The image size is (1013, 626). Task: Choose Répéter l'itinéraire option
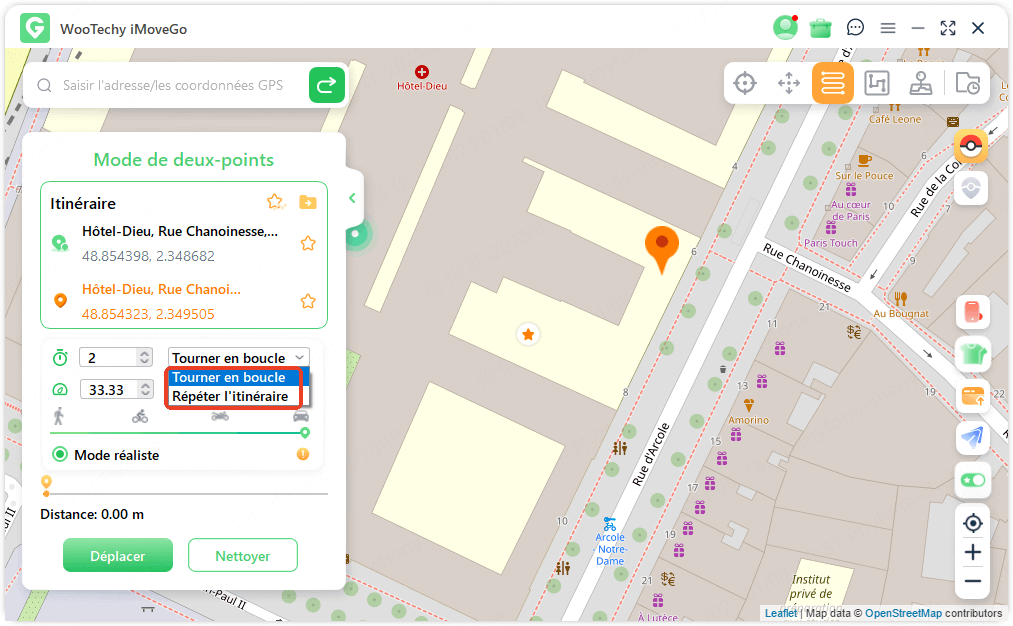click(230, 396)
